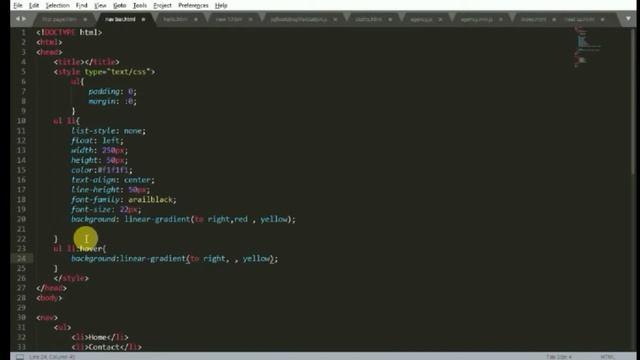
Task: Click the 'float: left;' line
Action: 97,140
